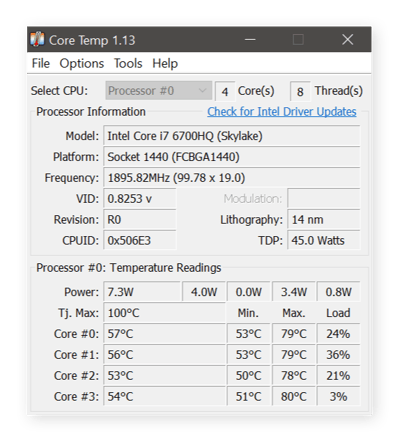Click the Load column header
400x441 pixels.
[338, 313]
